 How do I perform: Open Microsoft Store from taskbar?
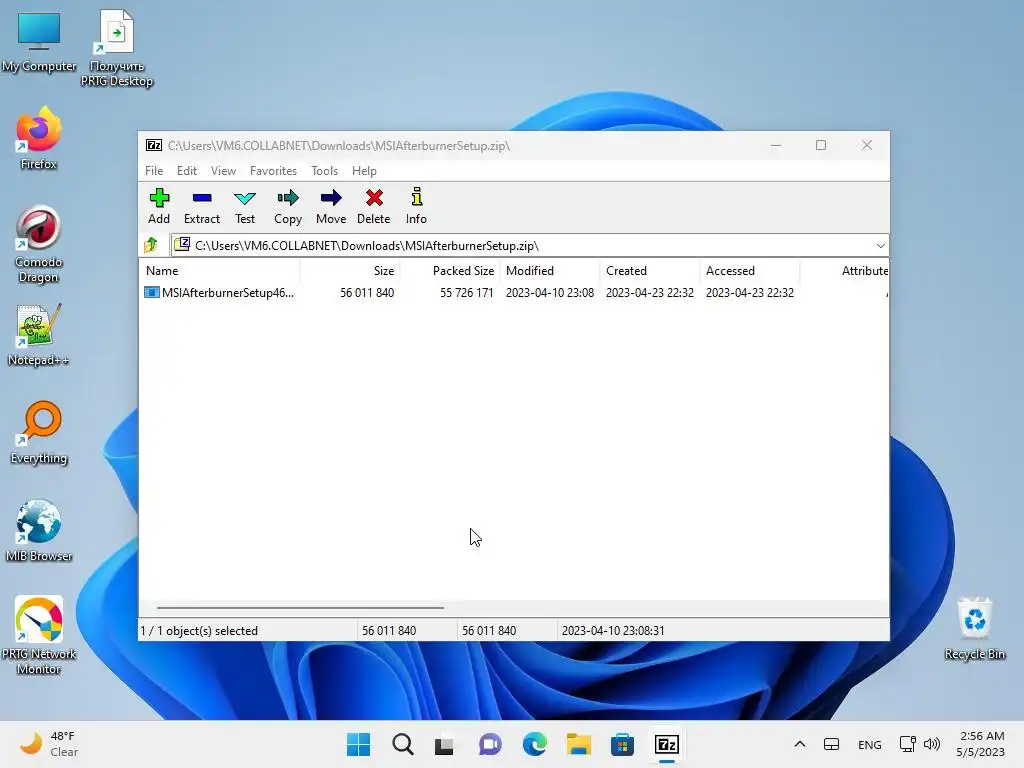click(x=622, y=744)
